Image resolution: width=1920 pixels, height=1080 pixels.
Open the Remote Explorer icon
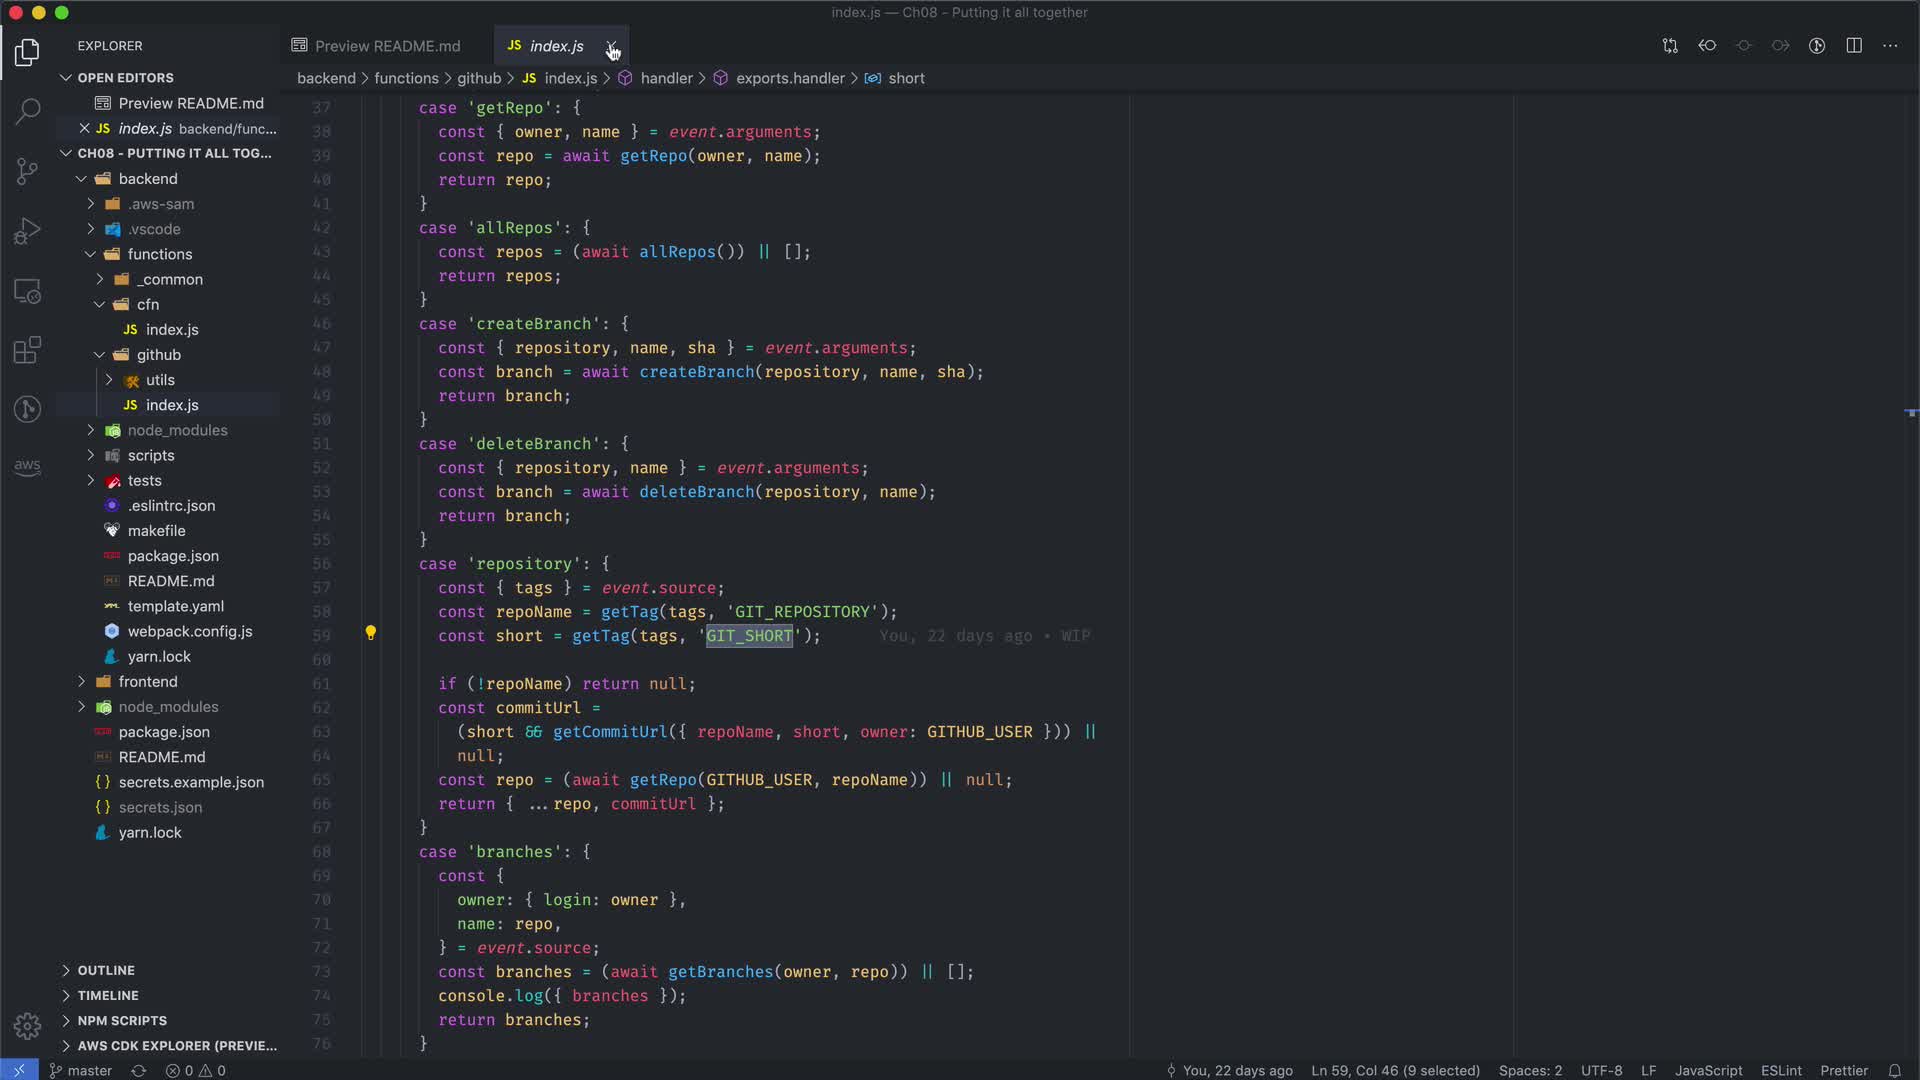(x=28, y=291)
